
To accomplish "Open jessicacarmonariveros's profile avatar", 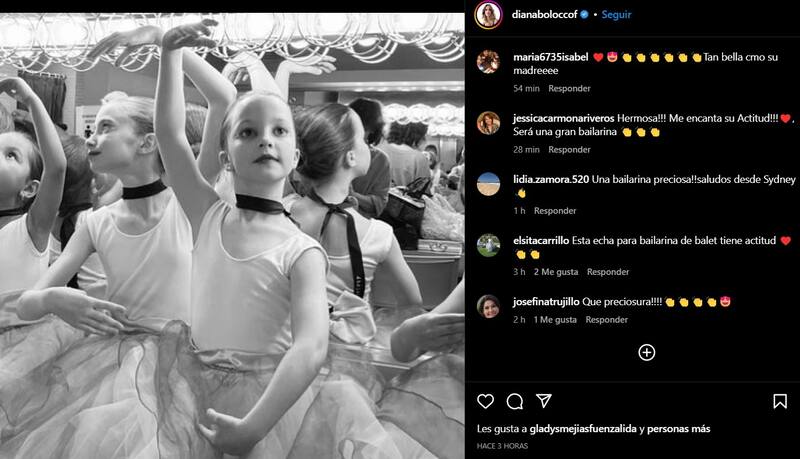I will (488, 123).
